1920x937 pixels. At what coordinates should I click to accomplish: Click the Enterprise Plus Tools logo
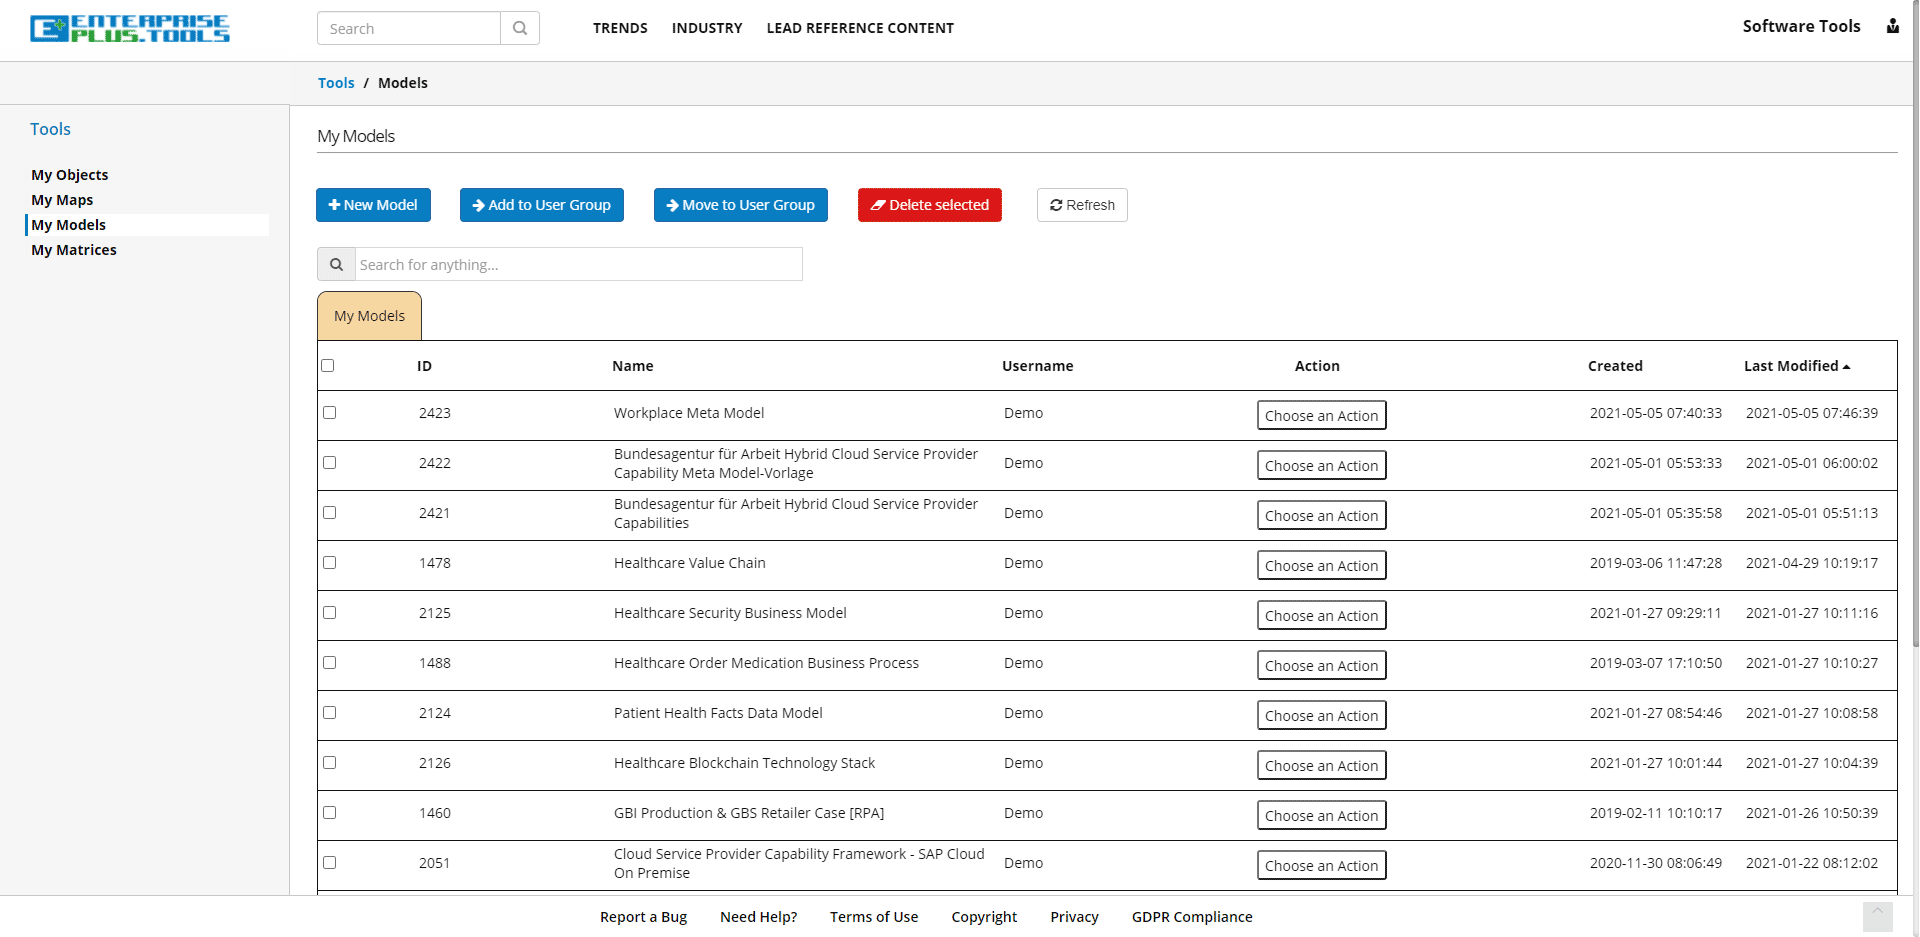[x=130, y=28]
